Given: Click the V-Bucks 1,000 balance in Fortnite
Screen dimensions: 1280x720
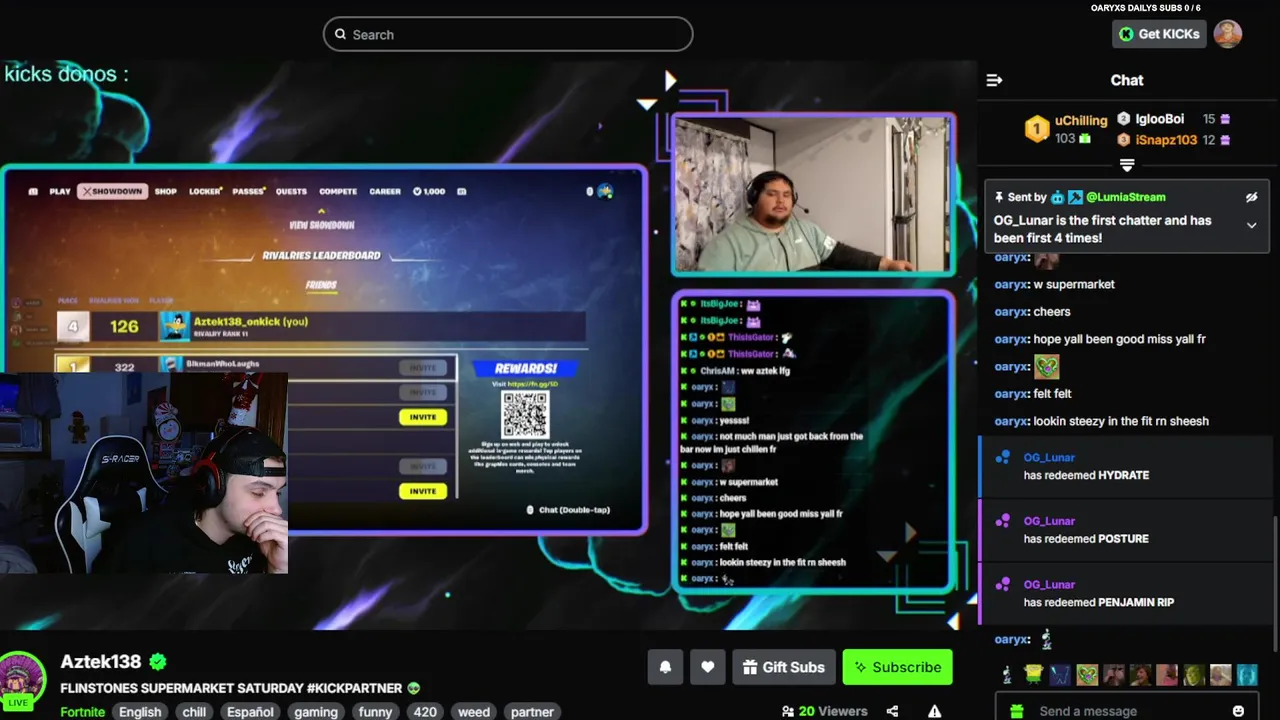Looking at the screenshot, I should click(x=430, y=191).
